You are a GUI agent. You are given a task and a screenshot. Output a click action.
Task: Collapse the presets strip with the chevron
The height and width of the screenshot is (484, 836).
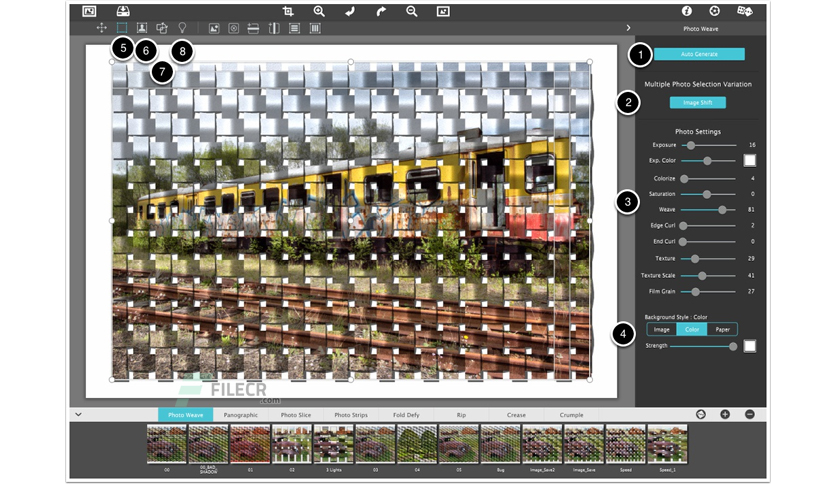78,414
